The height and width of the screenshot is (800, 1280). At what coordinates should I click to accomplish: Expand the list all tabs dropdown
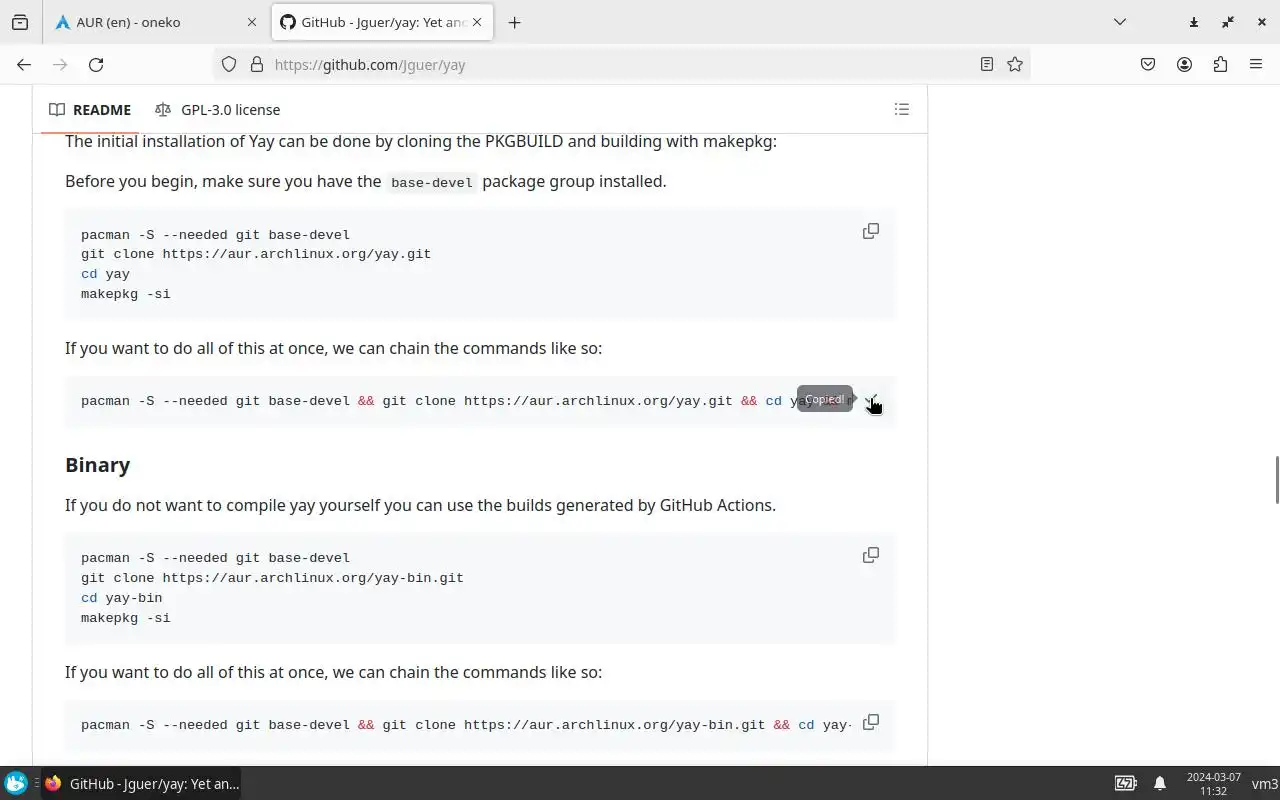click(1120, 22)
